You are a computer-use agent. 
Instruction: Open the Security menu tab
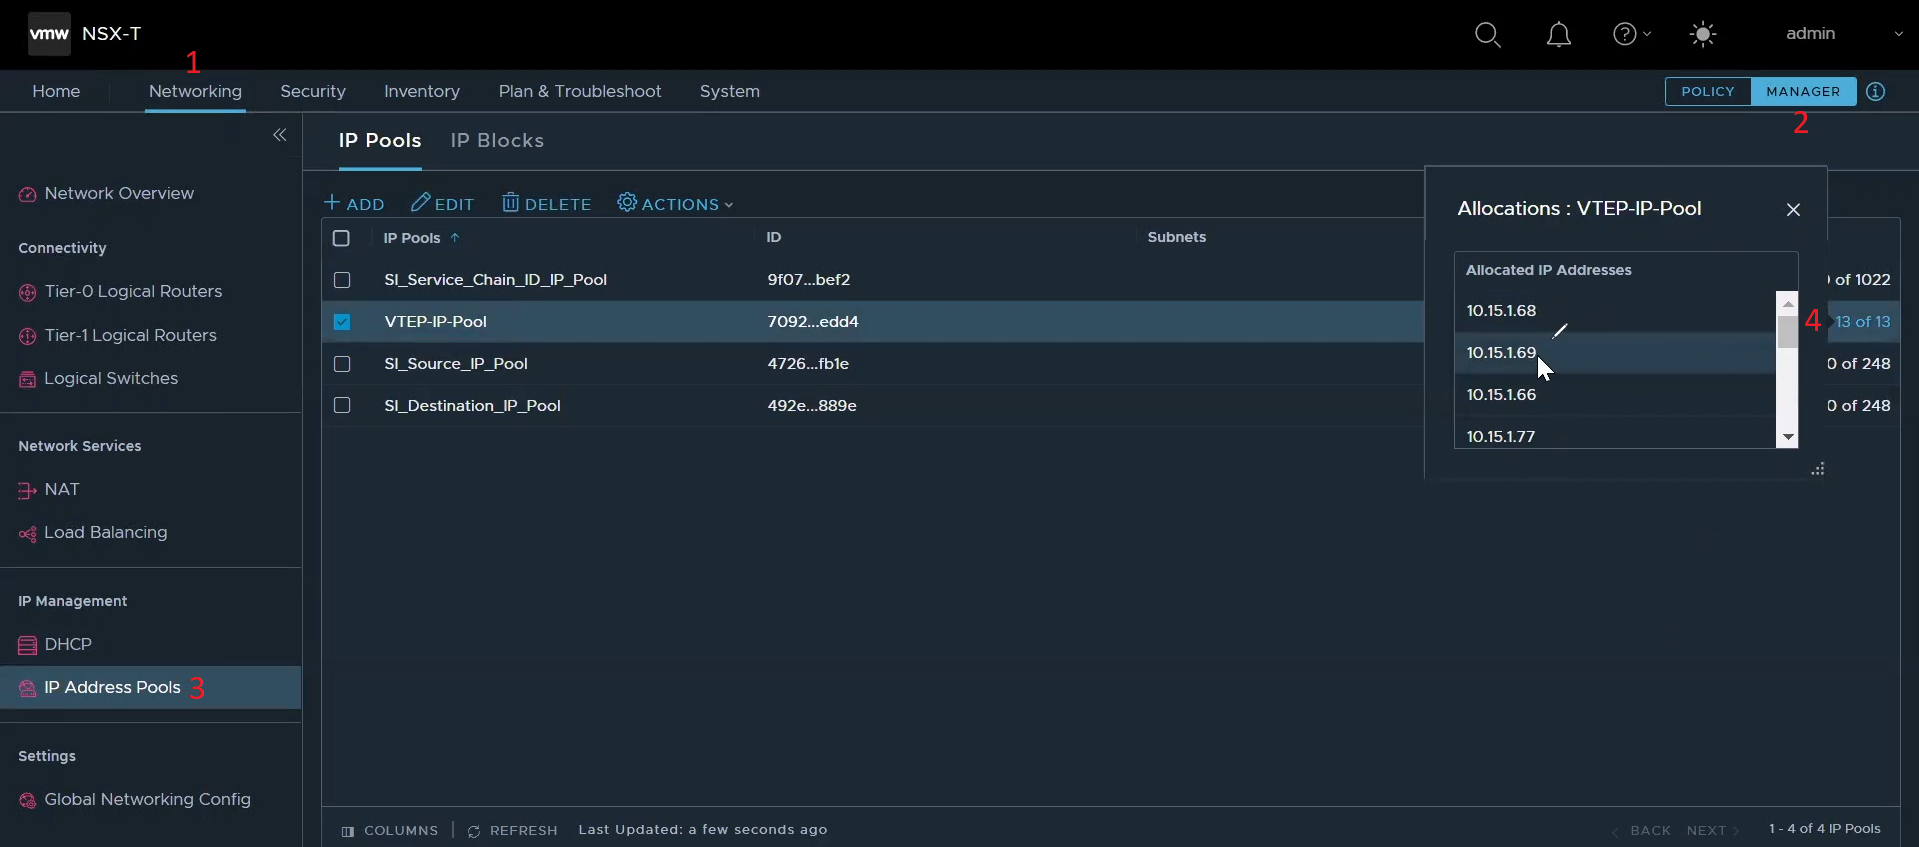click(313, 91)
